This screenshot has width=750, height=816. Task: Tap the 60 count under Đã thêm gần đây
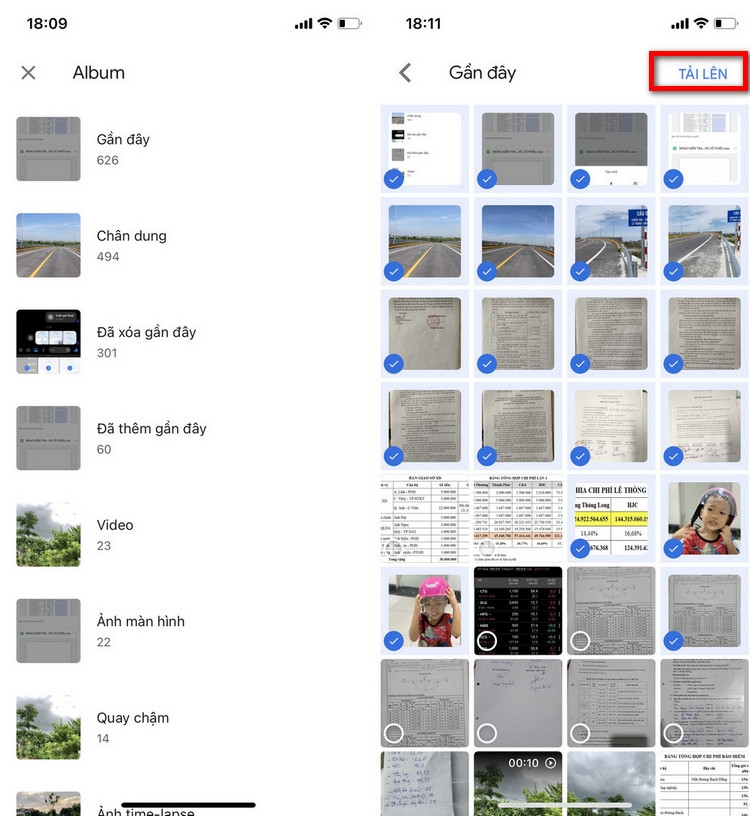(x=104, y=449)
